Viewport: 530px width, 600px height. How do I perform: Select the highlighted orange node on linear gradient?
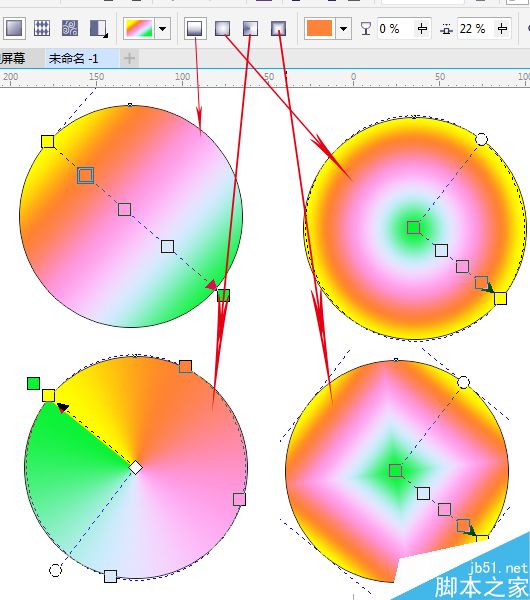click(85, 175)
